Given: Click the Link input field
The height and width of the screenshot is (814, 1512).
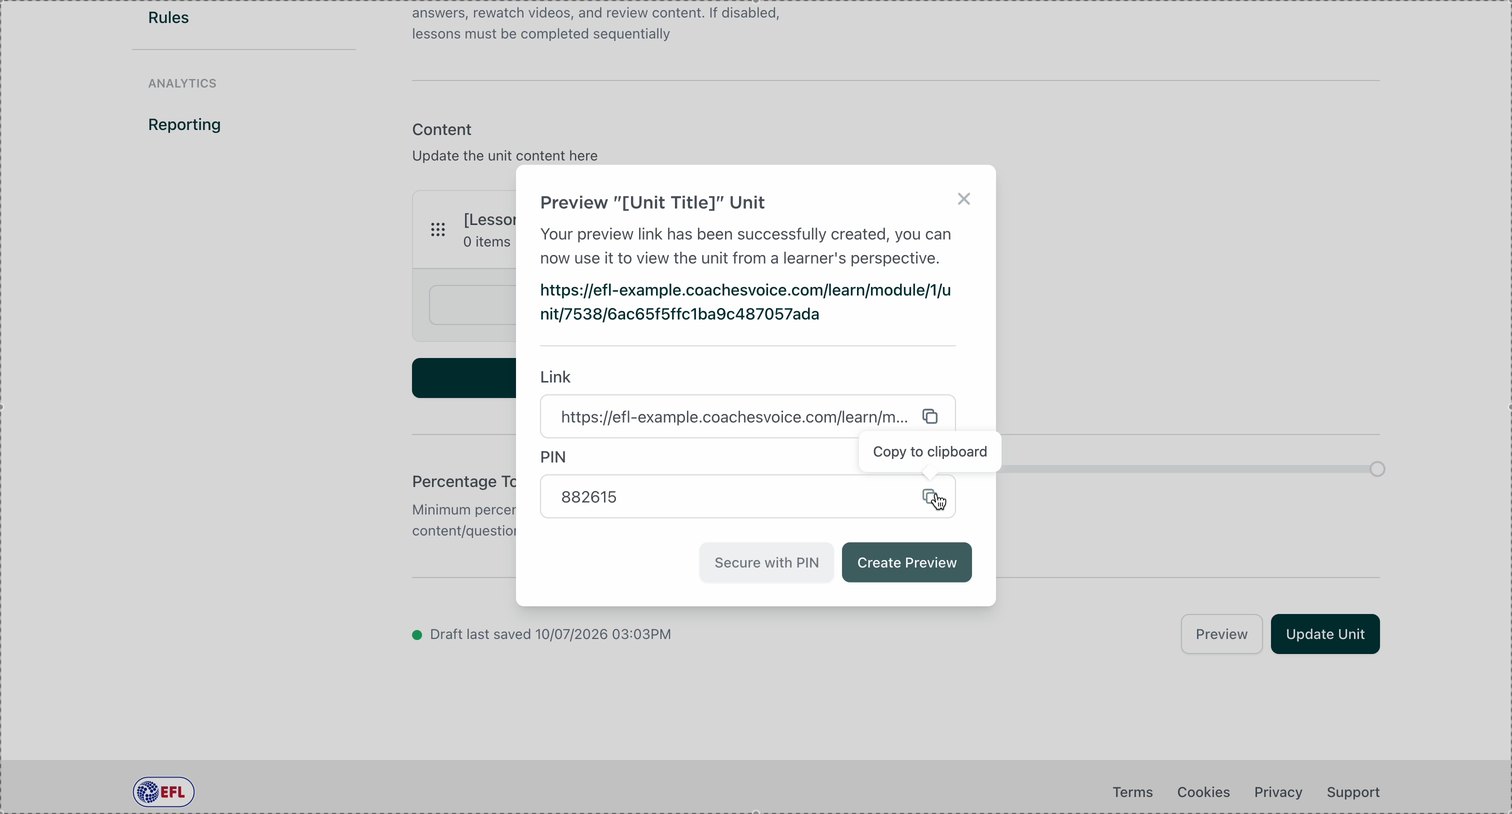Looking at the screenshot, I should (748, 416).
